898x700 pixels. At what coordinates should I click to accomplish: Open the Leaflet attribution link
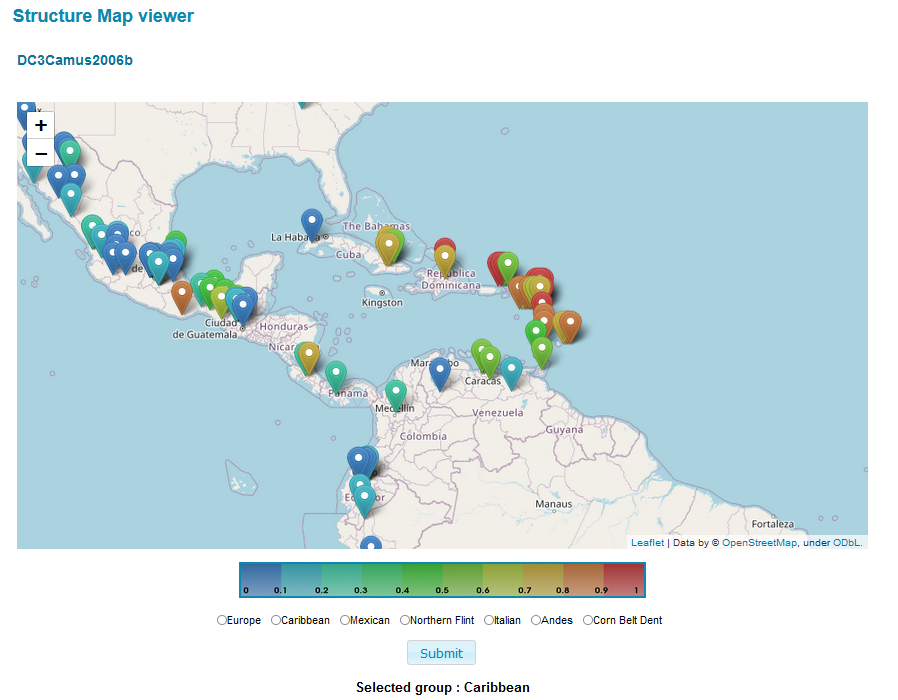pos(647,542)
